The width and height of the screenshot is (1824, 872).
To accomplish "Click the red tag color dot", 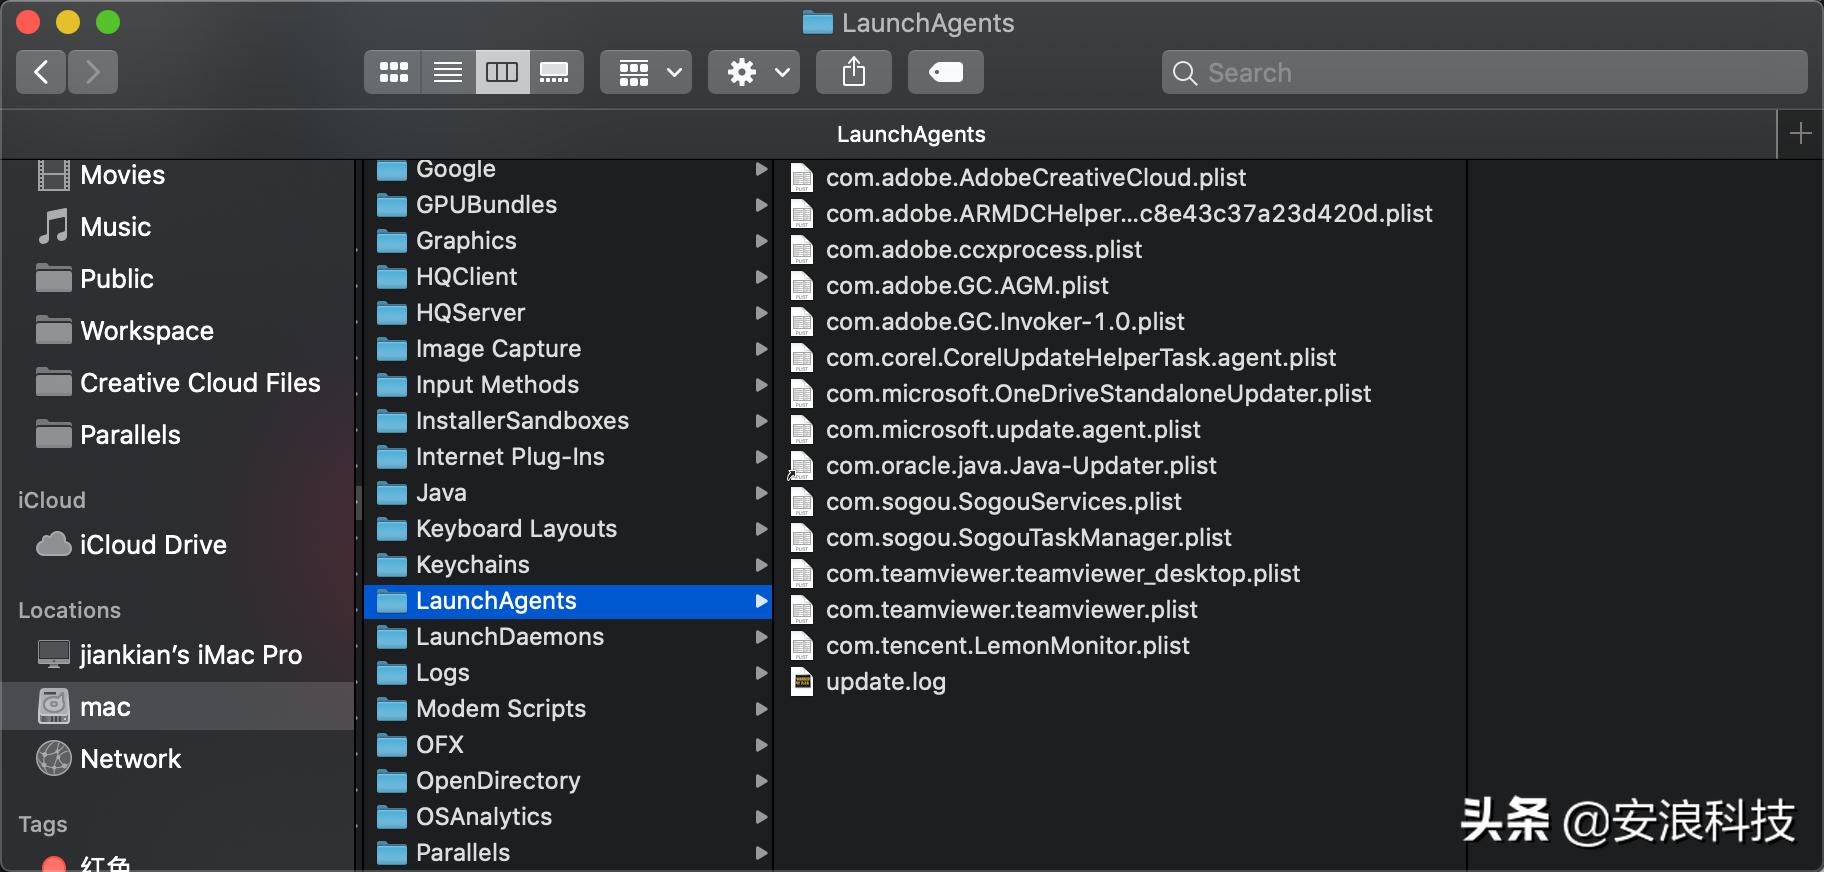I will (x=54, y=864).
